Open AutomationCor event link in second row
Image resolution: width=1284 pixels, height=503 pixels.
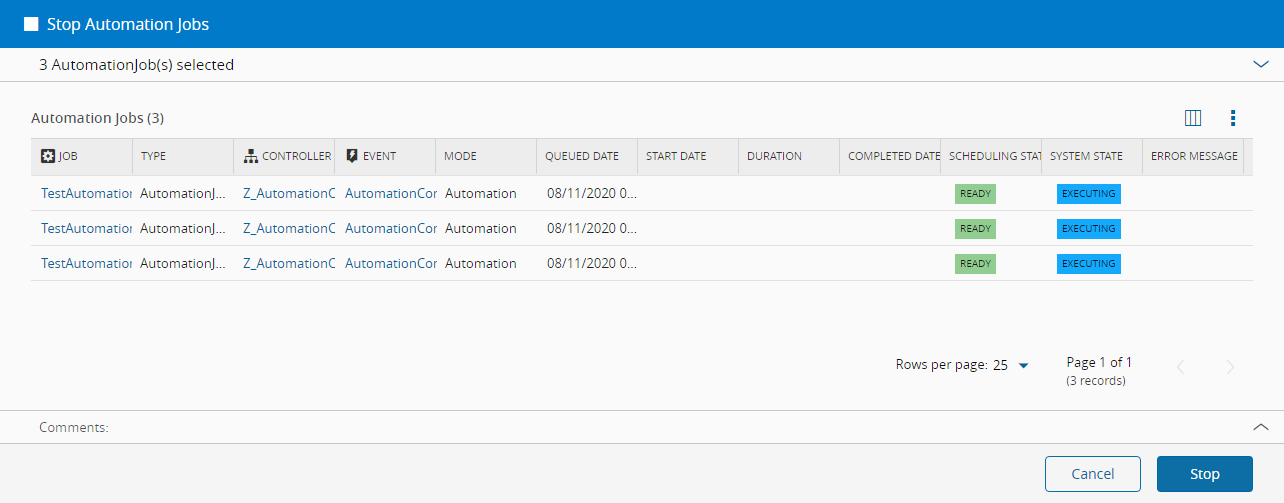click(391, 228)
